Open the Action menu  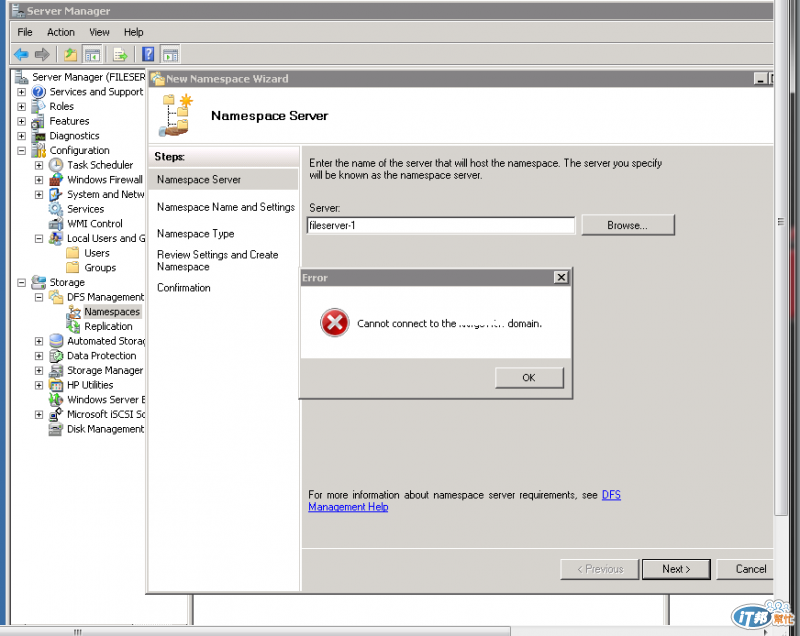[x=61, y=32]
